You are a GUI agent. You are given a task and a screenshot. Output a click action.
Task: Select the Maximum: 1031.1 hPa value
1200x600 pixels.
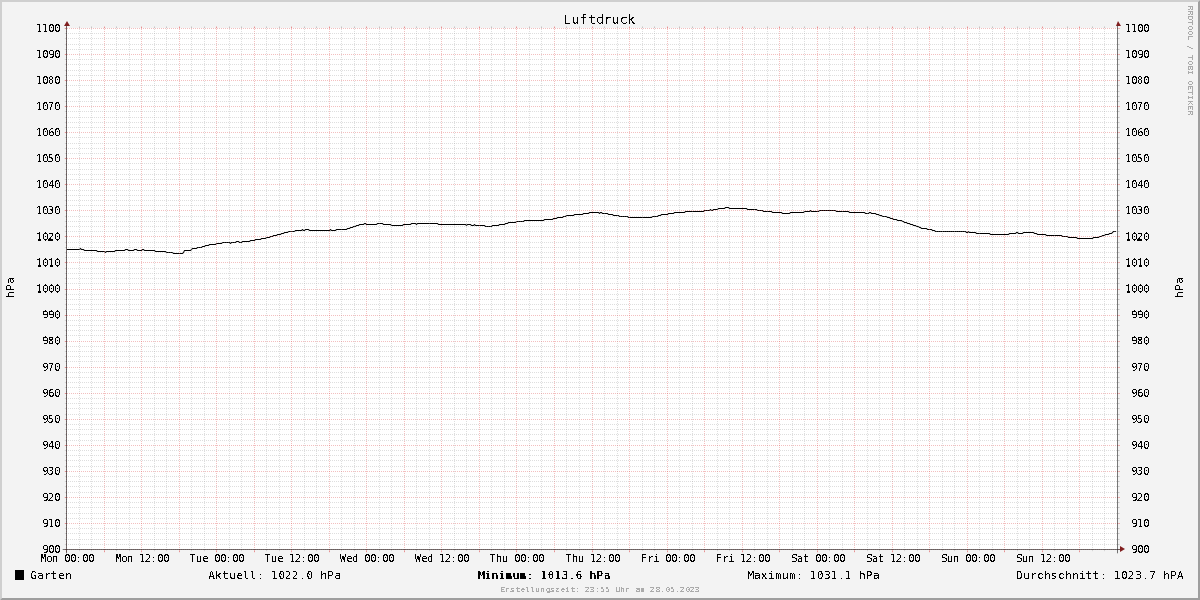tap(813, 575)
